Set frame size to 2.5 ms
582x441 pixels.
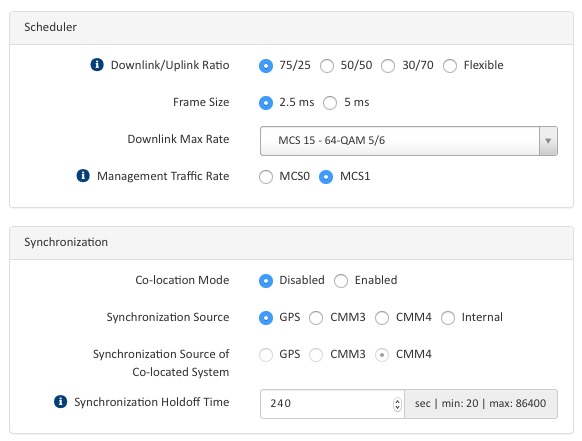(266, 103)
